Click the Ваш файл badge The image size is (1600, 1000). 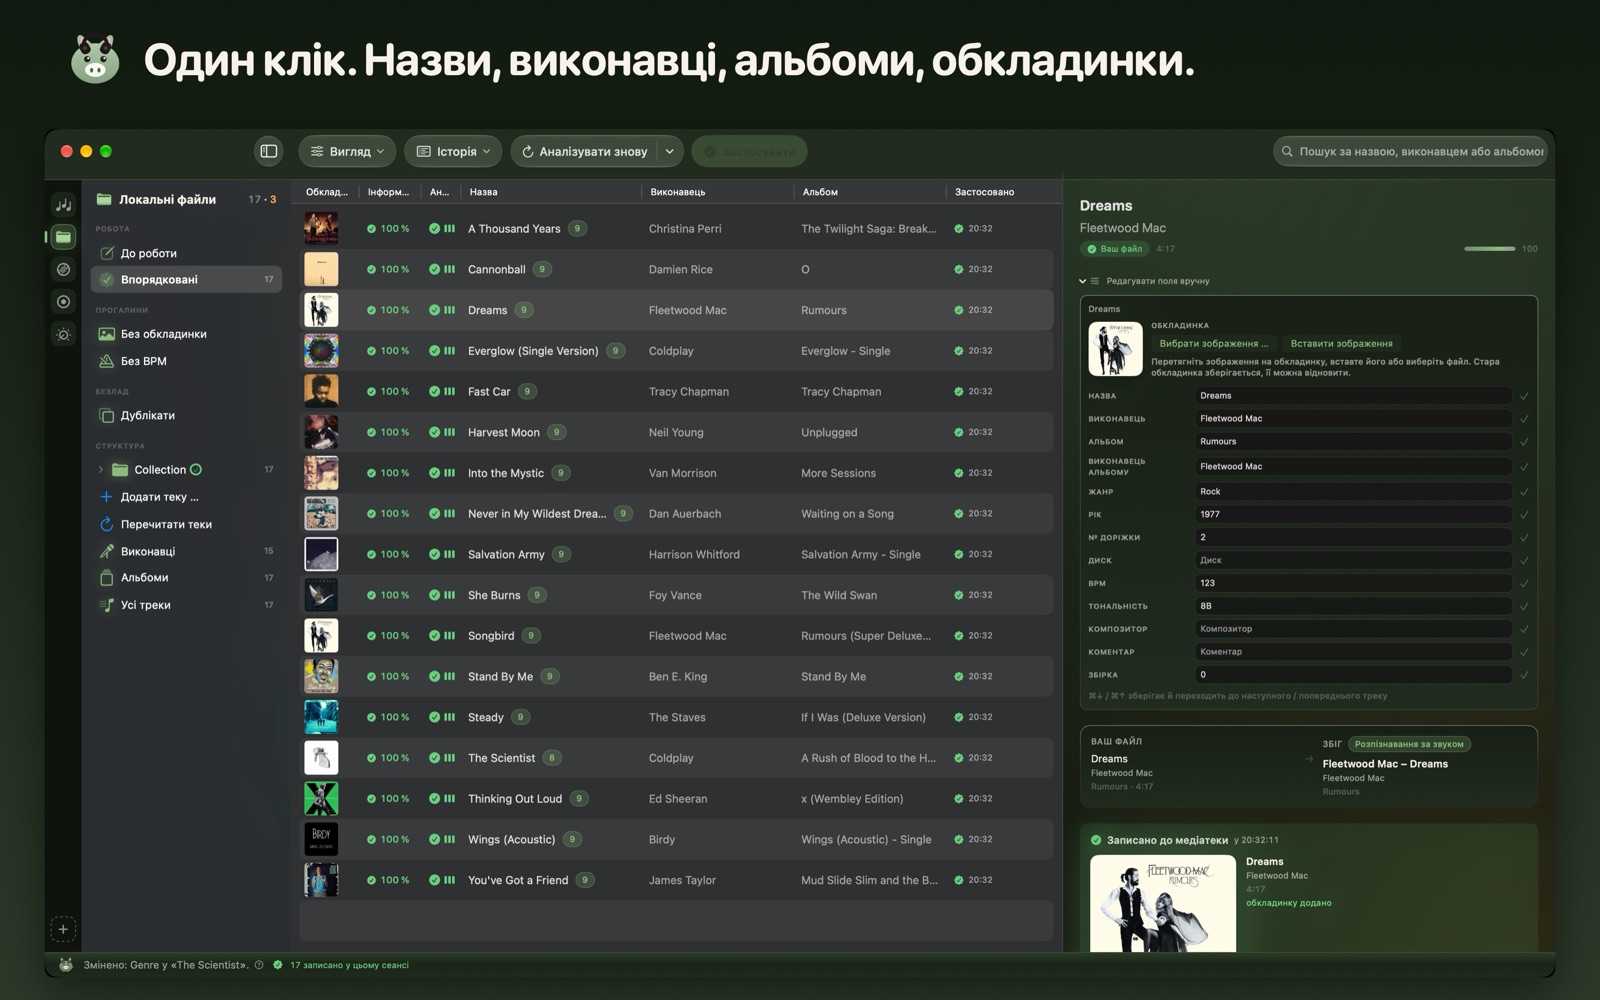click(x=1115, y=249)
